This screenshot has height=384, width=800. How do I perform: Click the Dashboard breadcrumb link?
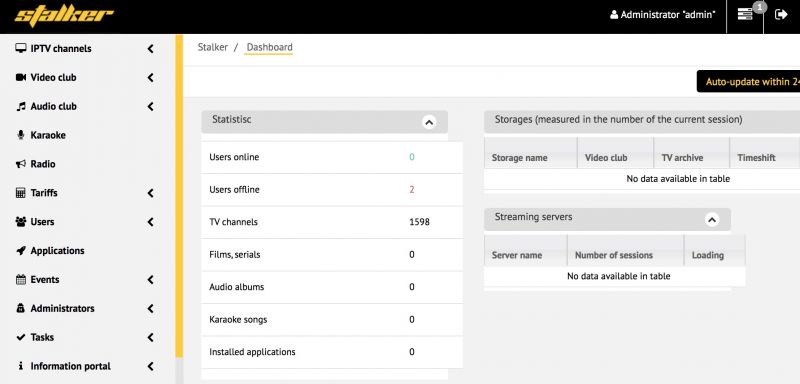(269, 47)
